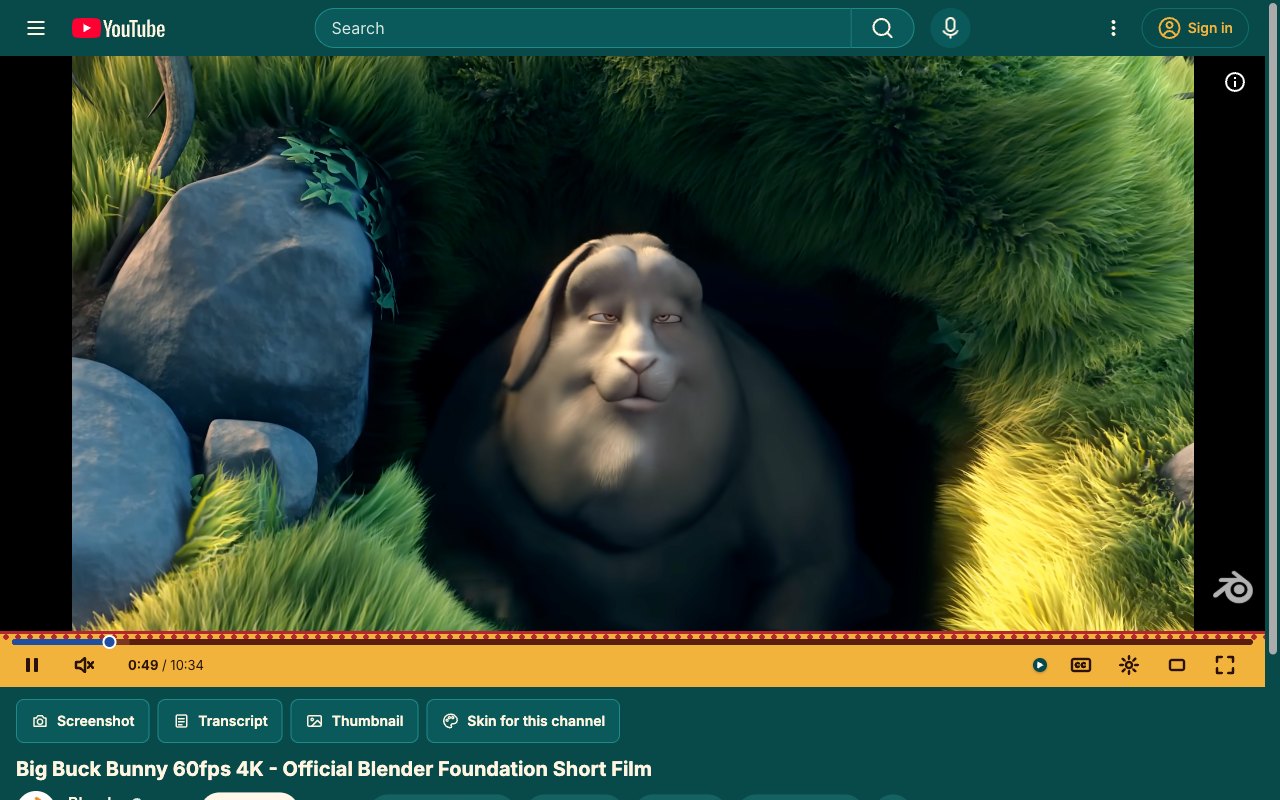
Task: Start voice search with the microphone
Action: (950, 28)
